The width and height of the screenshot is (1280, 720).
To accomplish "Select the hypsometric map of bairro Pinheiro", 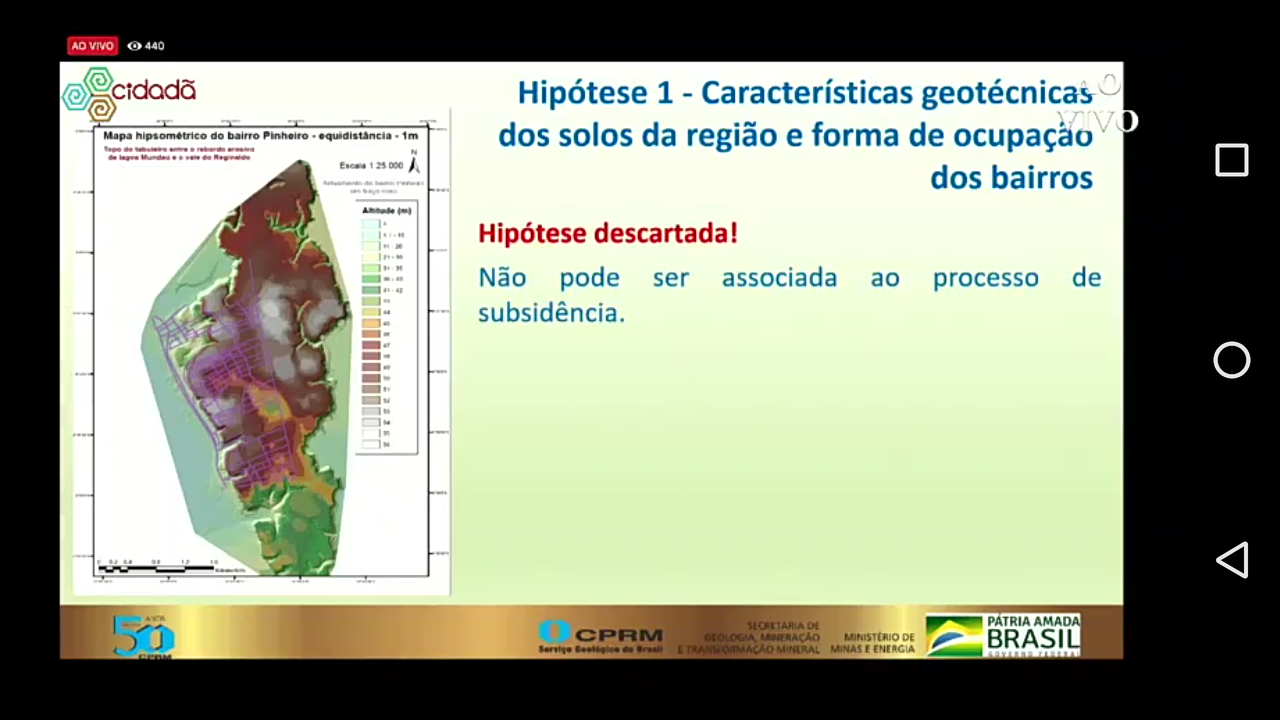I will [262, 352].
